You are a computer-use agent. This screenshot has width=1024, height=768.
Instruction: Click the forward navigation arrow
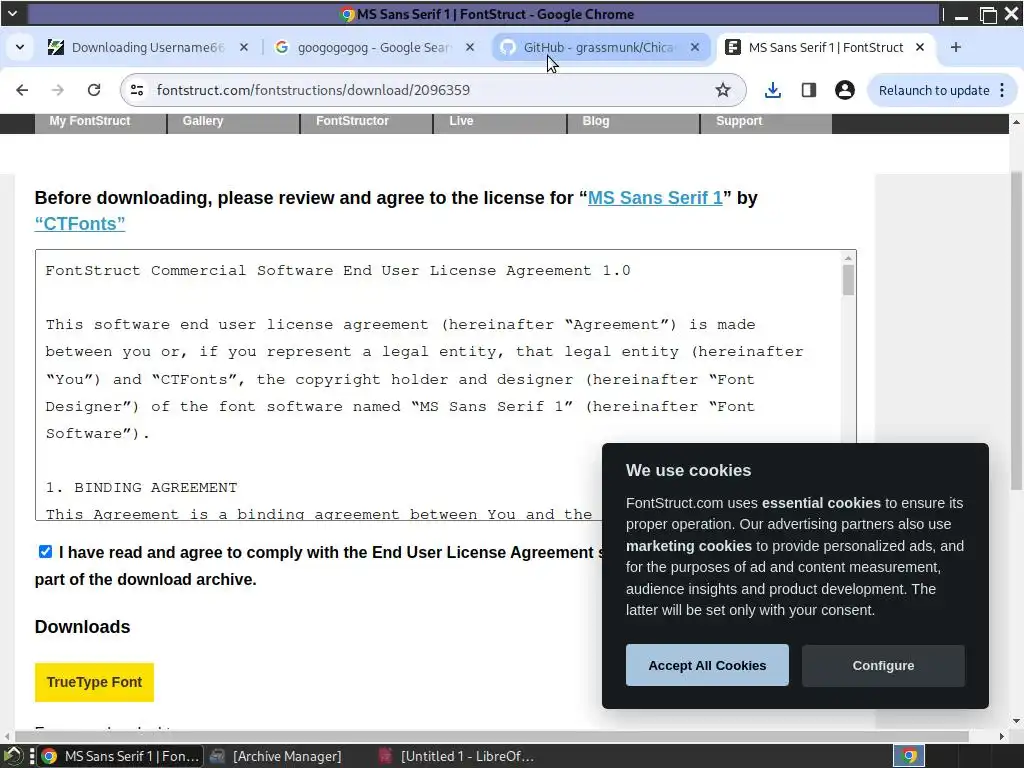(58, 90)
